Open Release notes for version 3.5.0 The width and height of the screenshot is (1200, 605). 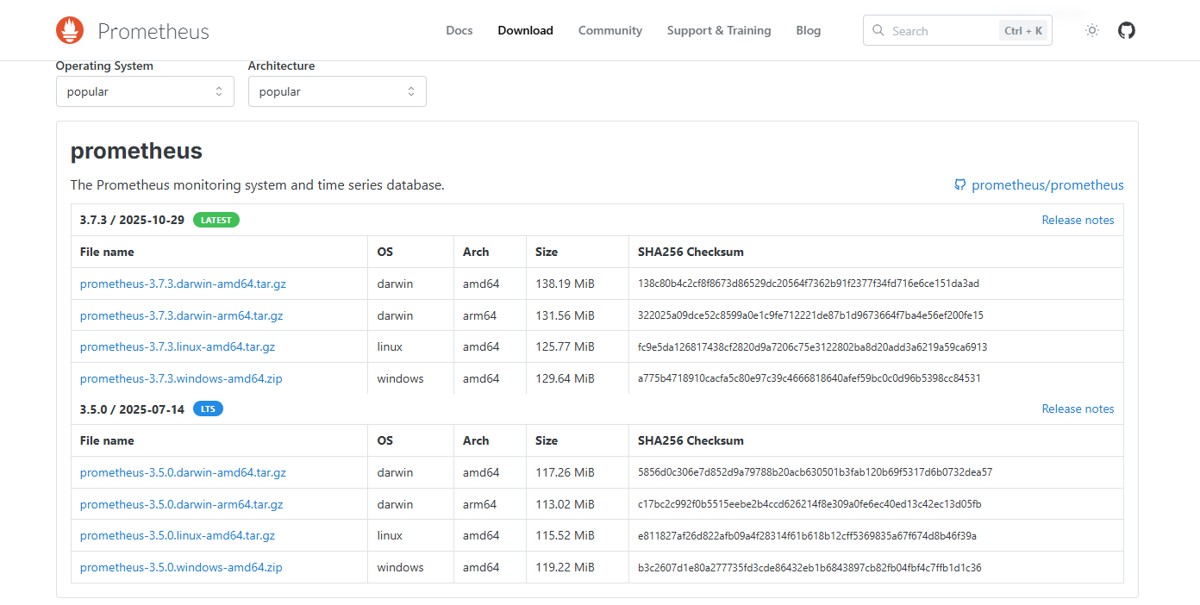coord(1077,409)
